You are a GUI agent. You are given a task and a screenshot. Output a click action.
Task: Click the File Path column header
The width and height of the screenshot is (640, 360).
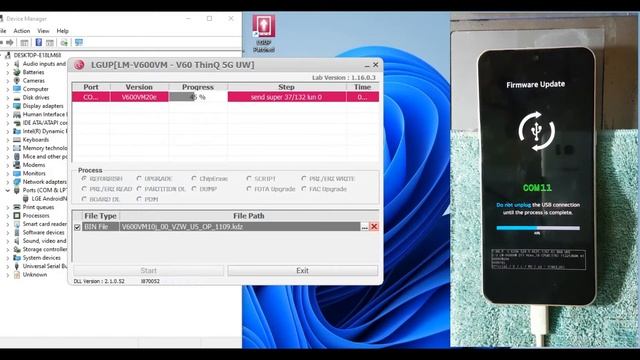point(249,216)
